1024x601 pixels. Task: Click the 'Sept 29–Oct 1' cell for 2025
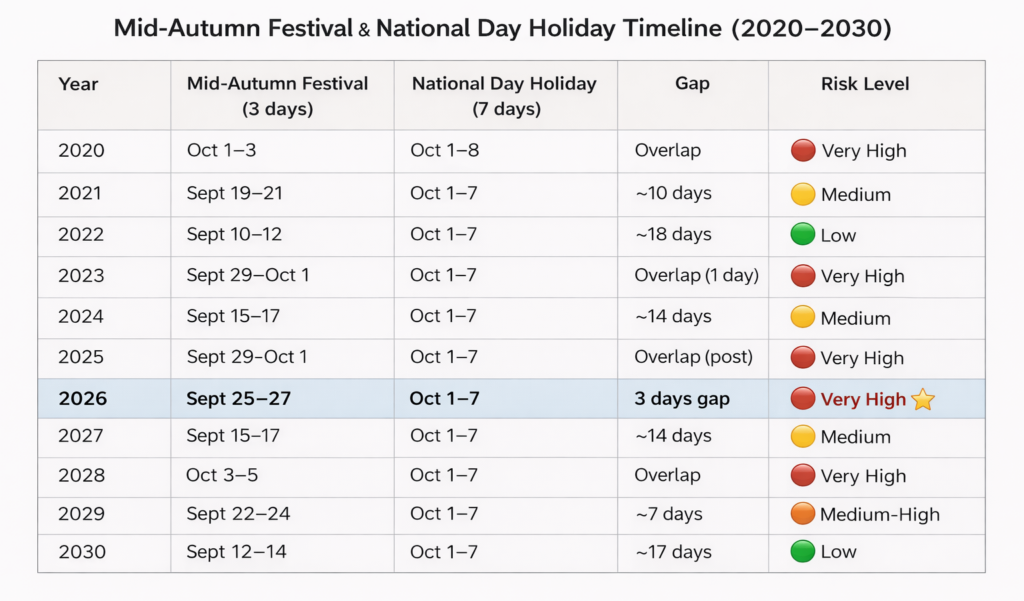(247, 357)
